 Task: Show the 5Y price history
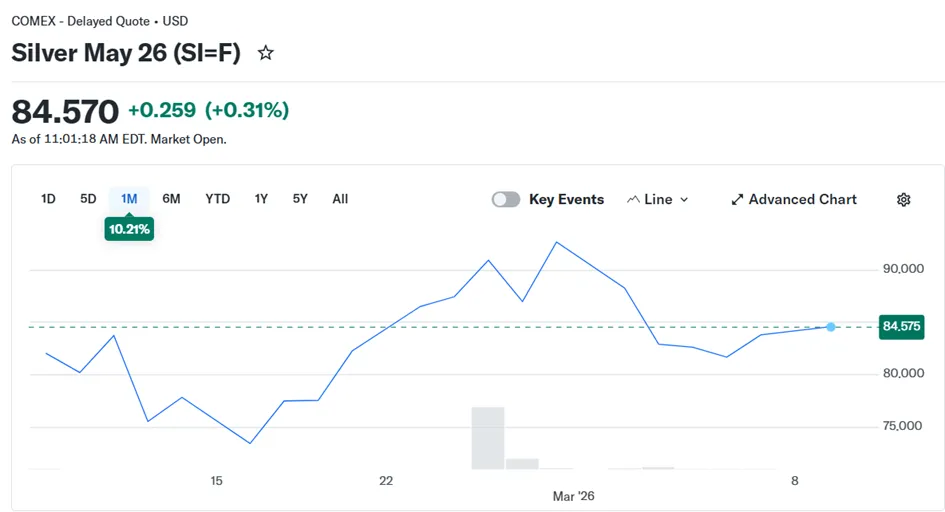click(300, 199)
